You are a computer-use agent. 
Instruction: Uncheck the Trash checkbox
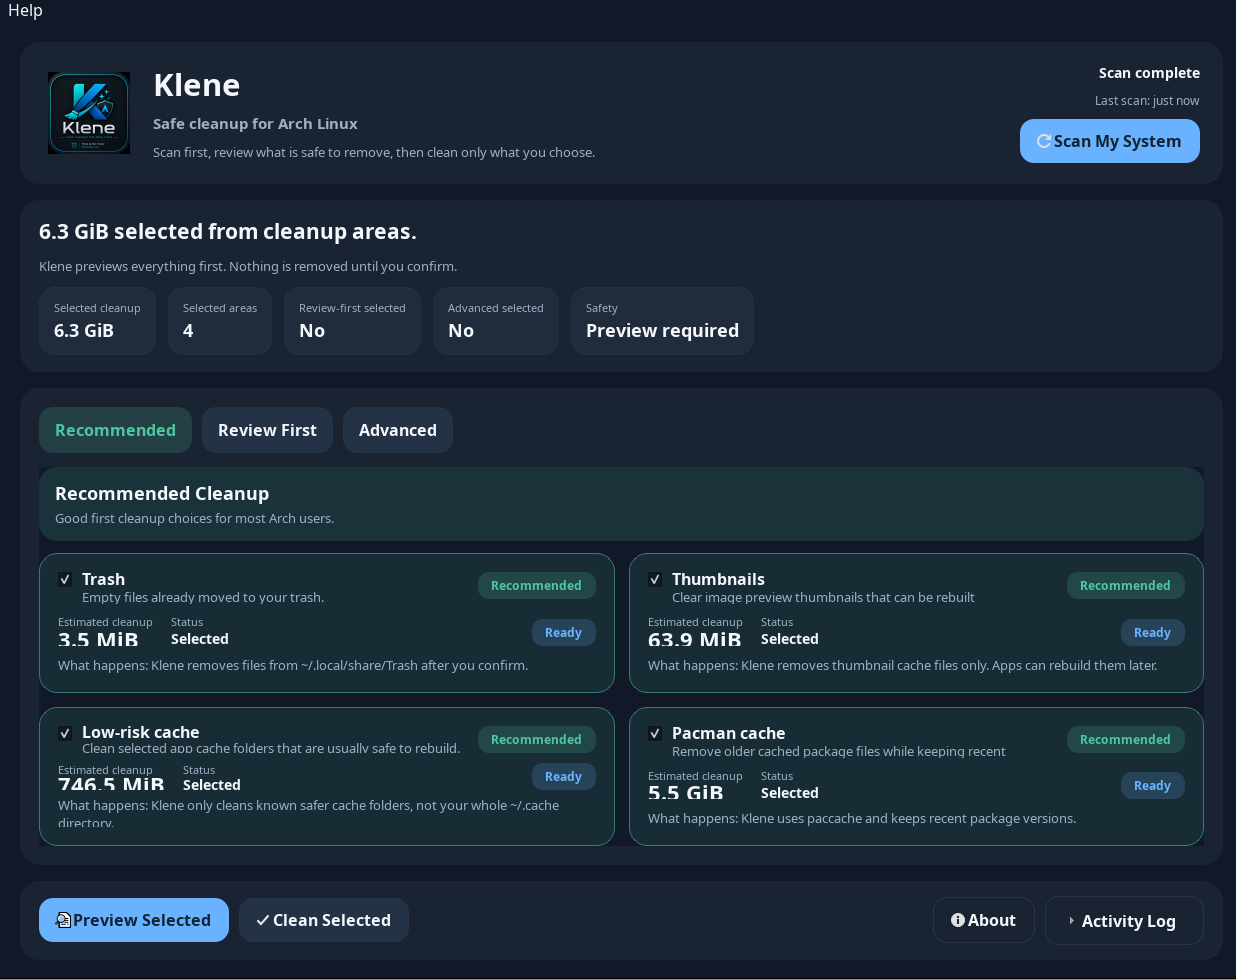pos(65,579)
